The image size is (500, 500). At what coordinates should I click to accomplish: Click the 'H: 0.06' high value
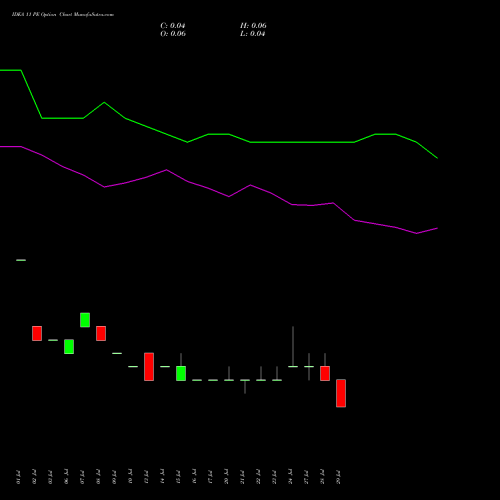[253, 26]
